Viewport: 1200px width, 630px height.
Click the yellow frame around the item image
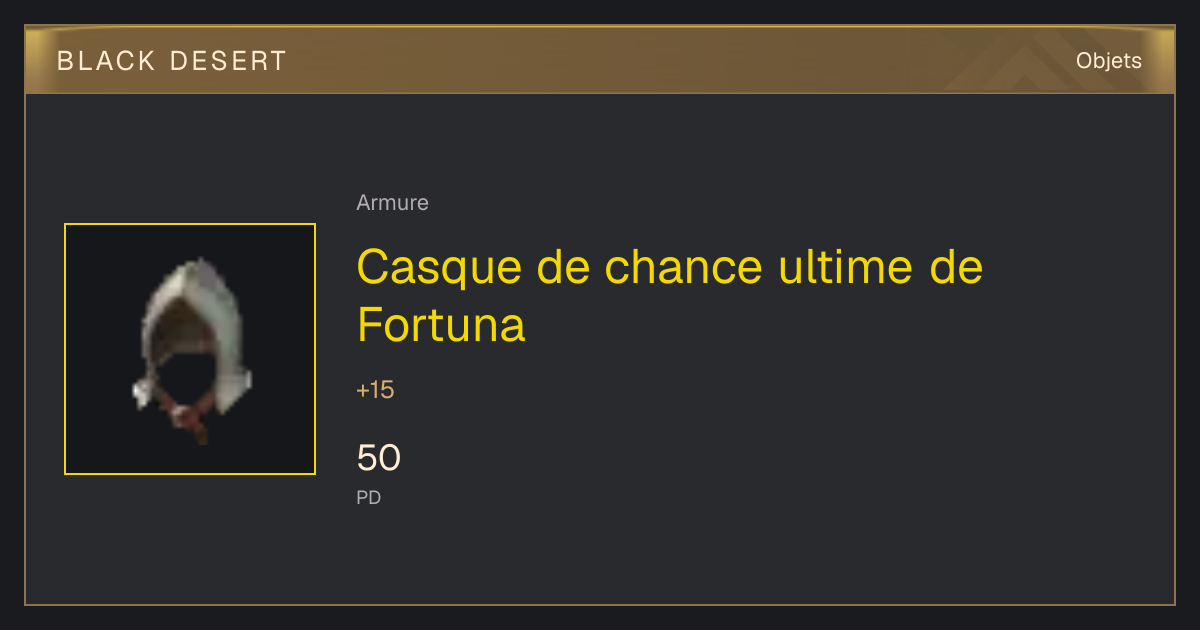190,349
